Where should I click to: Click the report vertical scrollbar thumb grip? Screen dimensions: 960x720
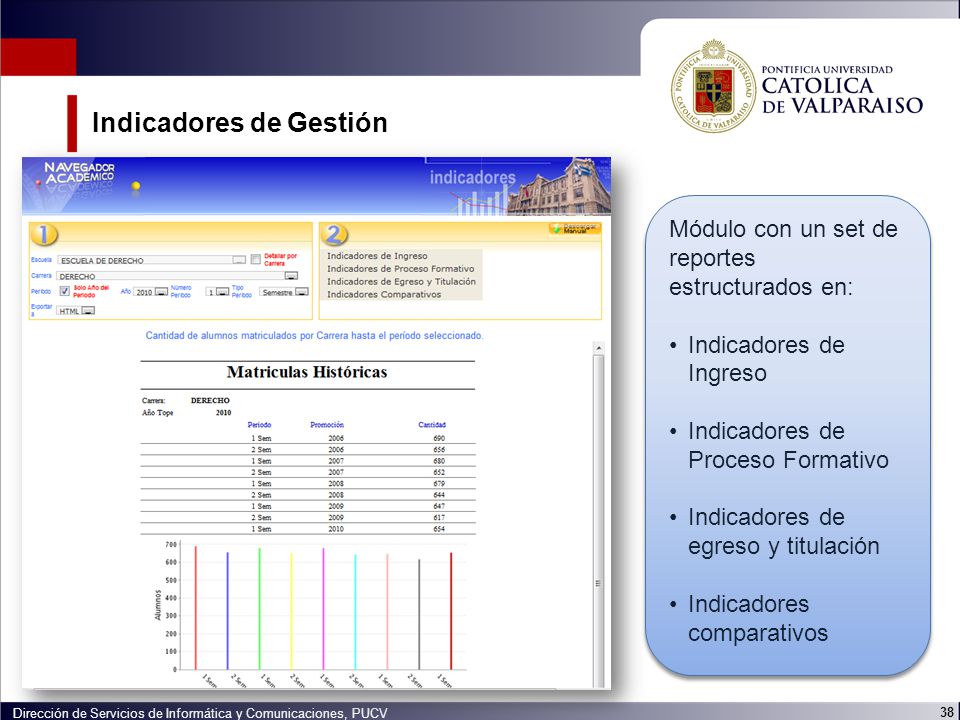(598, 583)
